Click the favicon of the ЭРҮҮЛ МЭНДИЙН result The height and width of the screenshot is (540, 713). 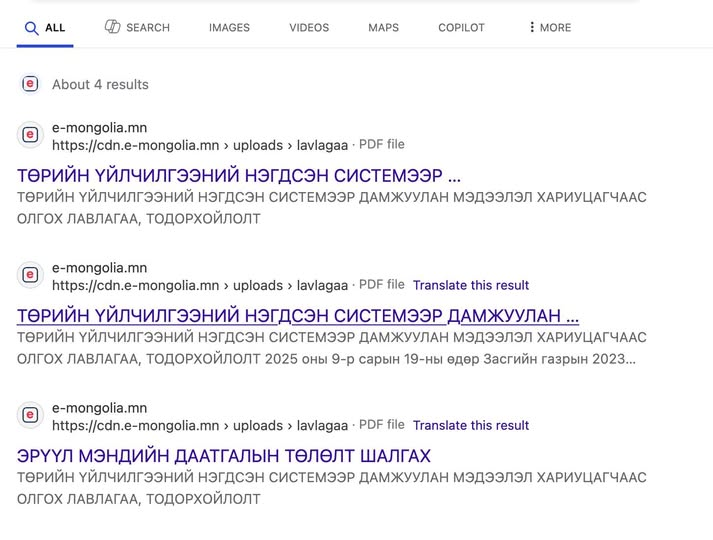(x=30, y=415)
